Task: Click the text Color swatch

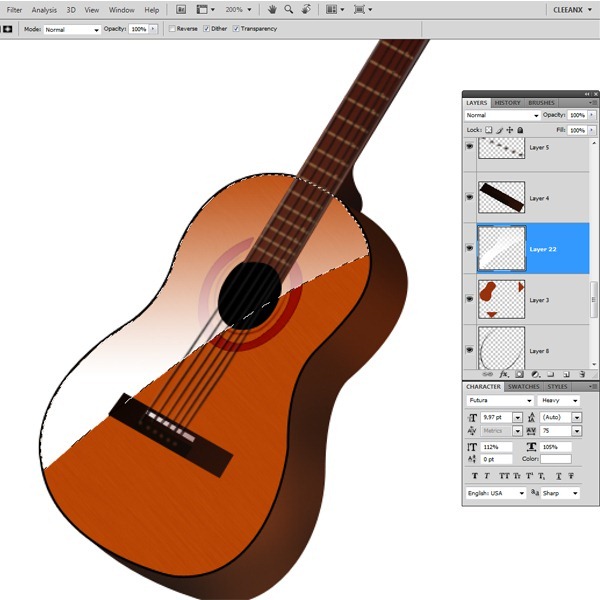Action: [556, 459]
